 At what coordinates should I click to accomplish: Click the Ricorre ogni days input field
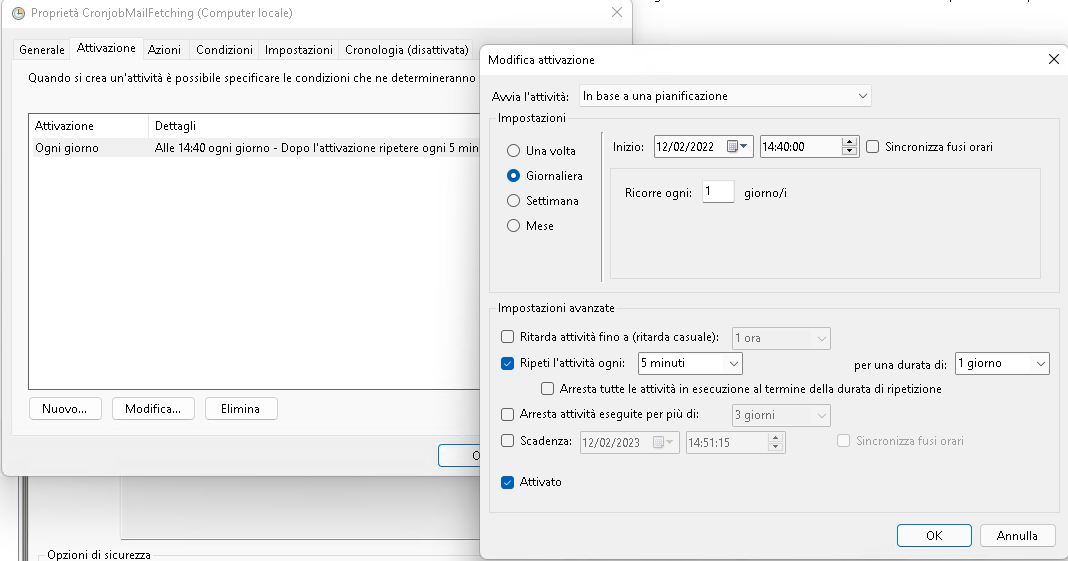tap(717, 192)
